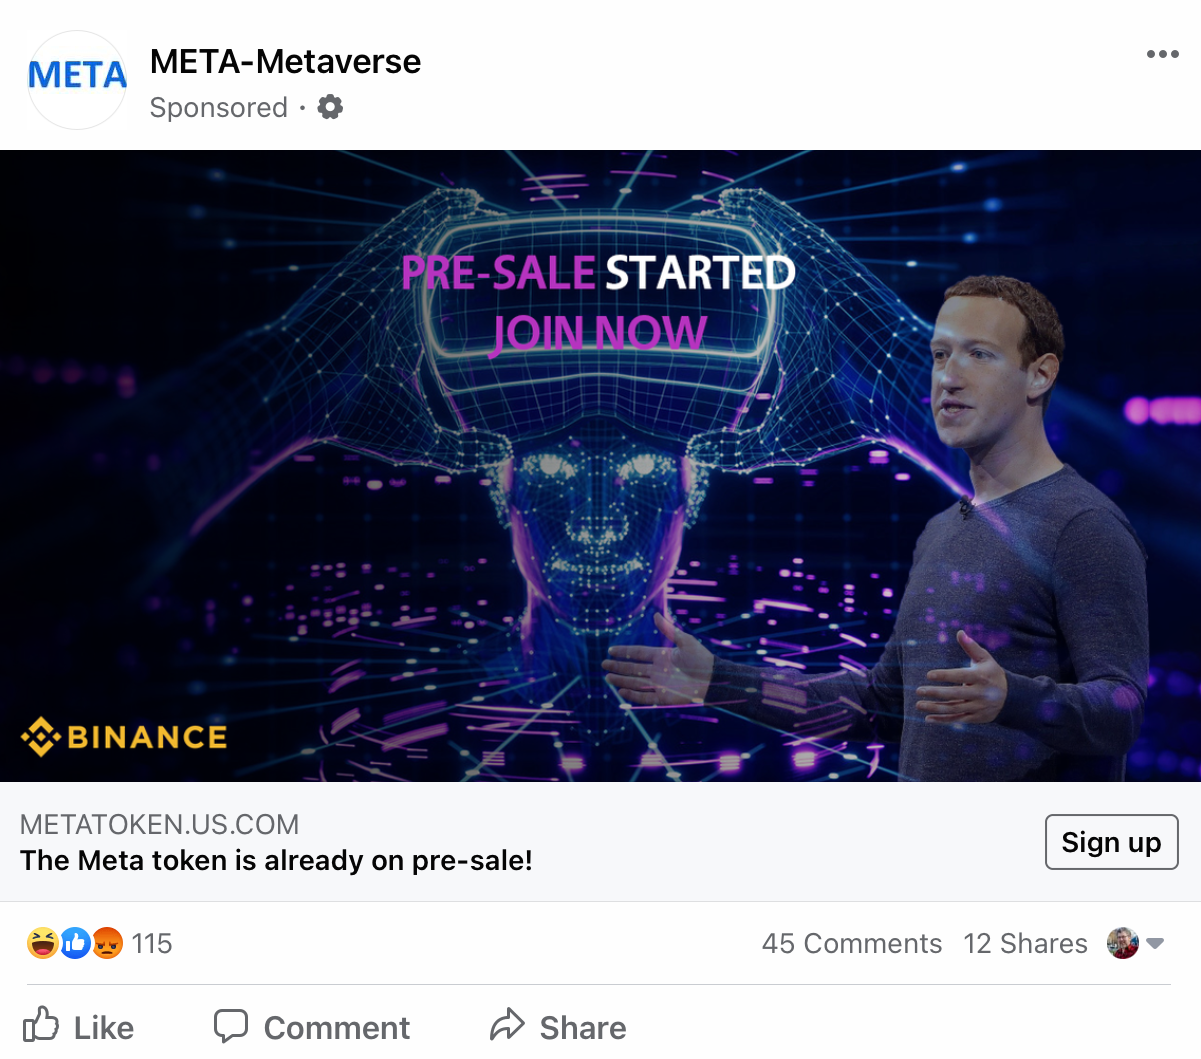View the 45 Comments
This screenshot has width=1201, height=1059.
point(852,942)
